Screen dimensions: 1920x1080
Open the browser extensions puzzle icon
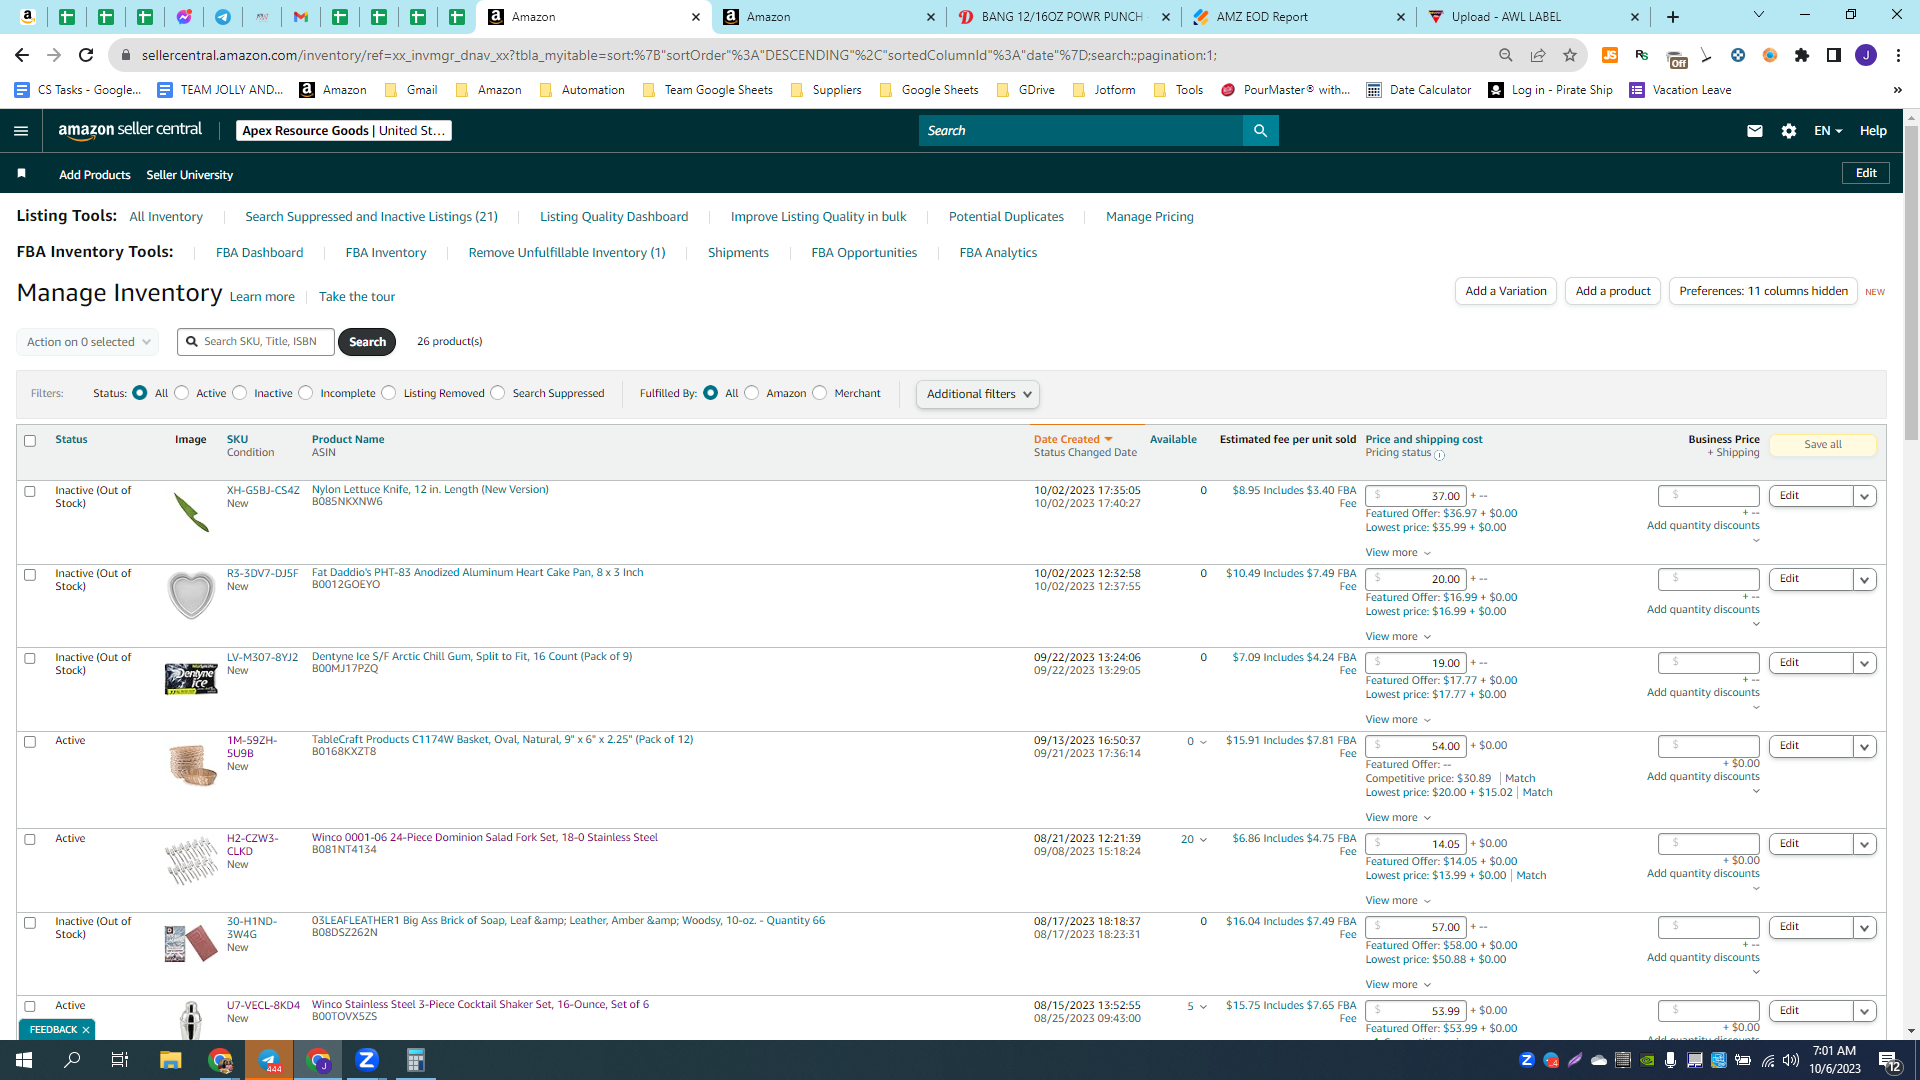click(1802, 55)
